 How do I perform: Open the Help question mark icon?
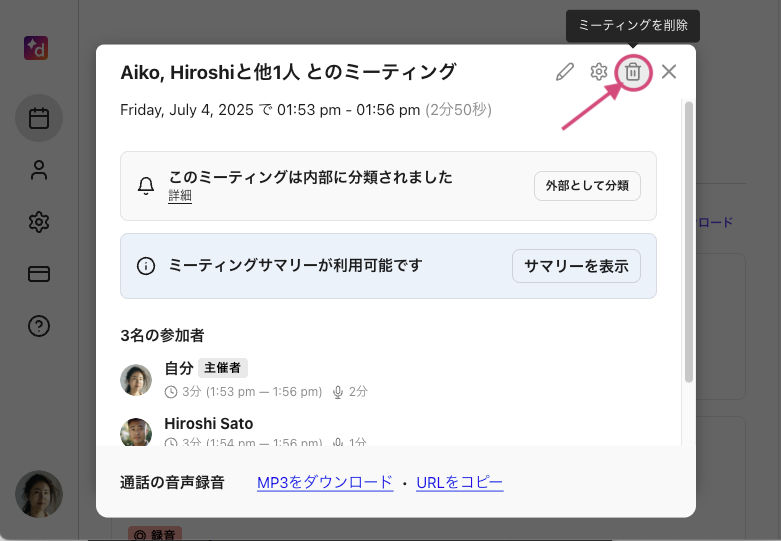pos(39,326)
